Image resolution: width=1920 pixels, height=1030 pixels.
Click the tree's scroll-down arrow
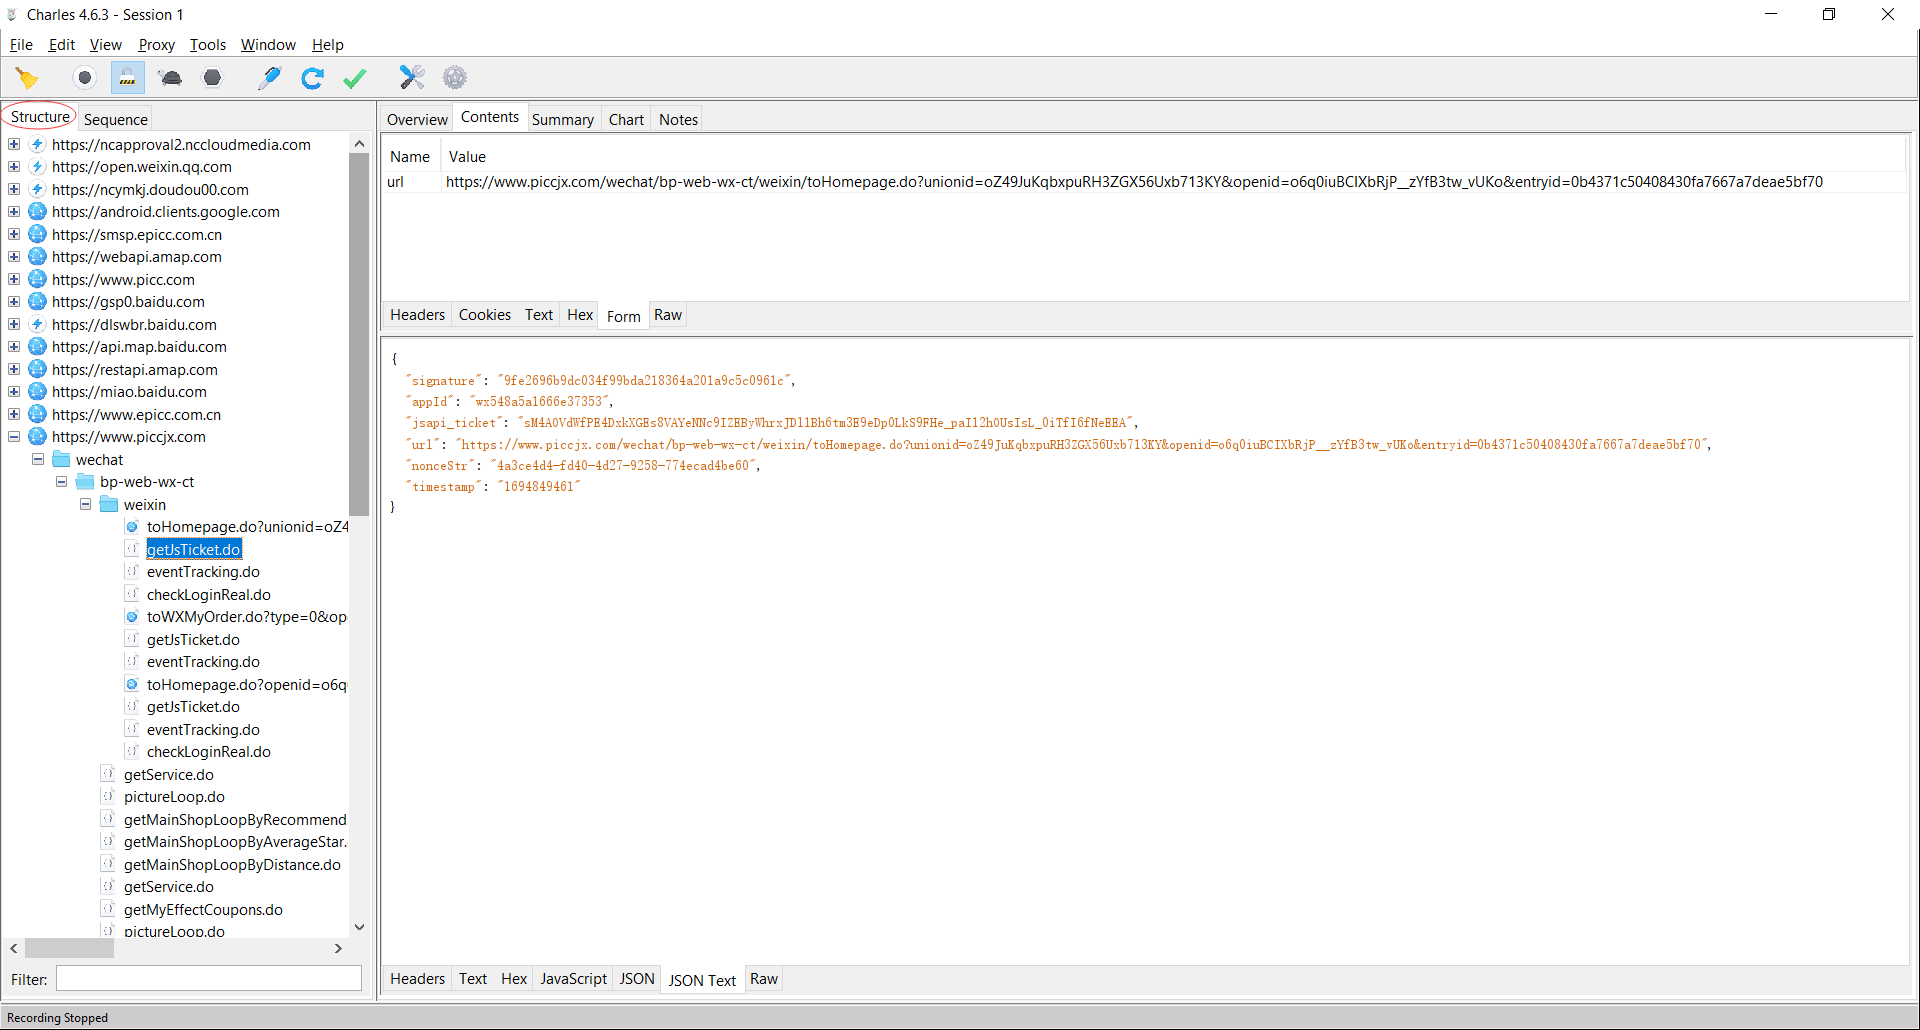[x=359, y=927]
